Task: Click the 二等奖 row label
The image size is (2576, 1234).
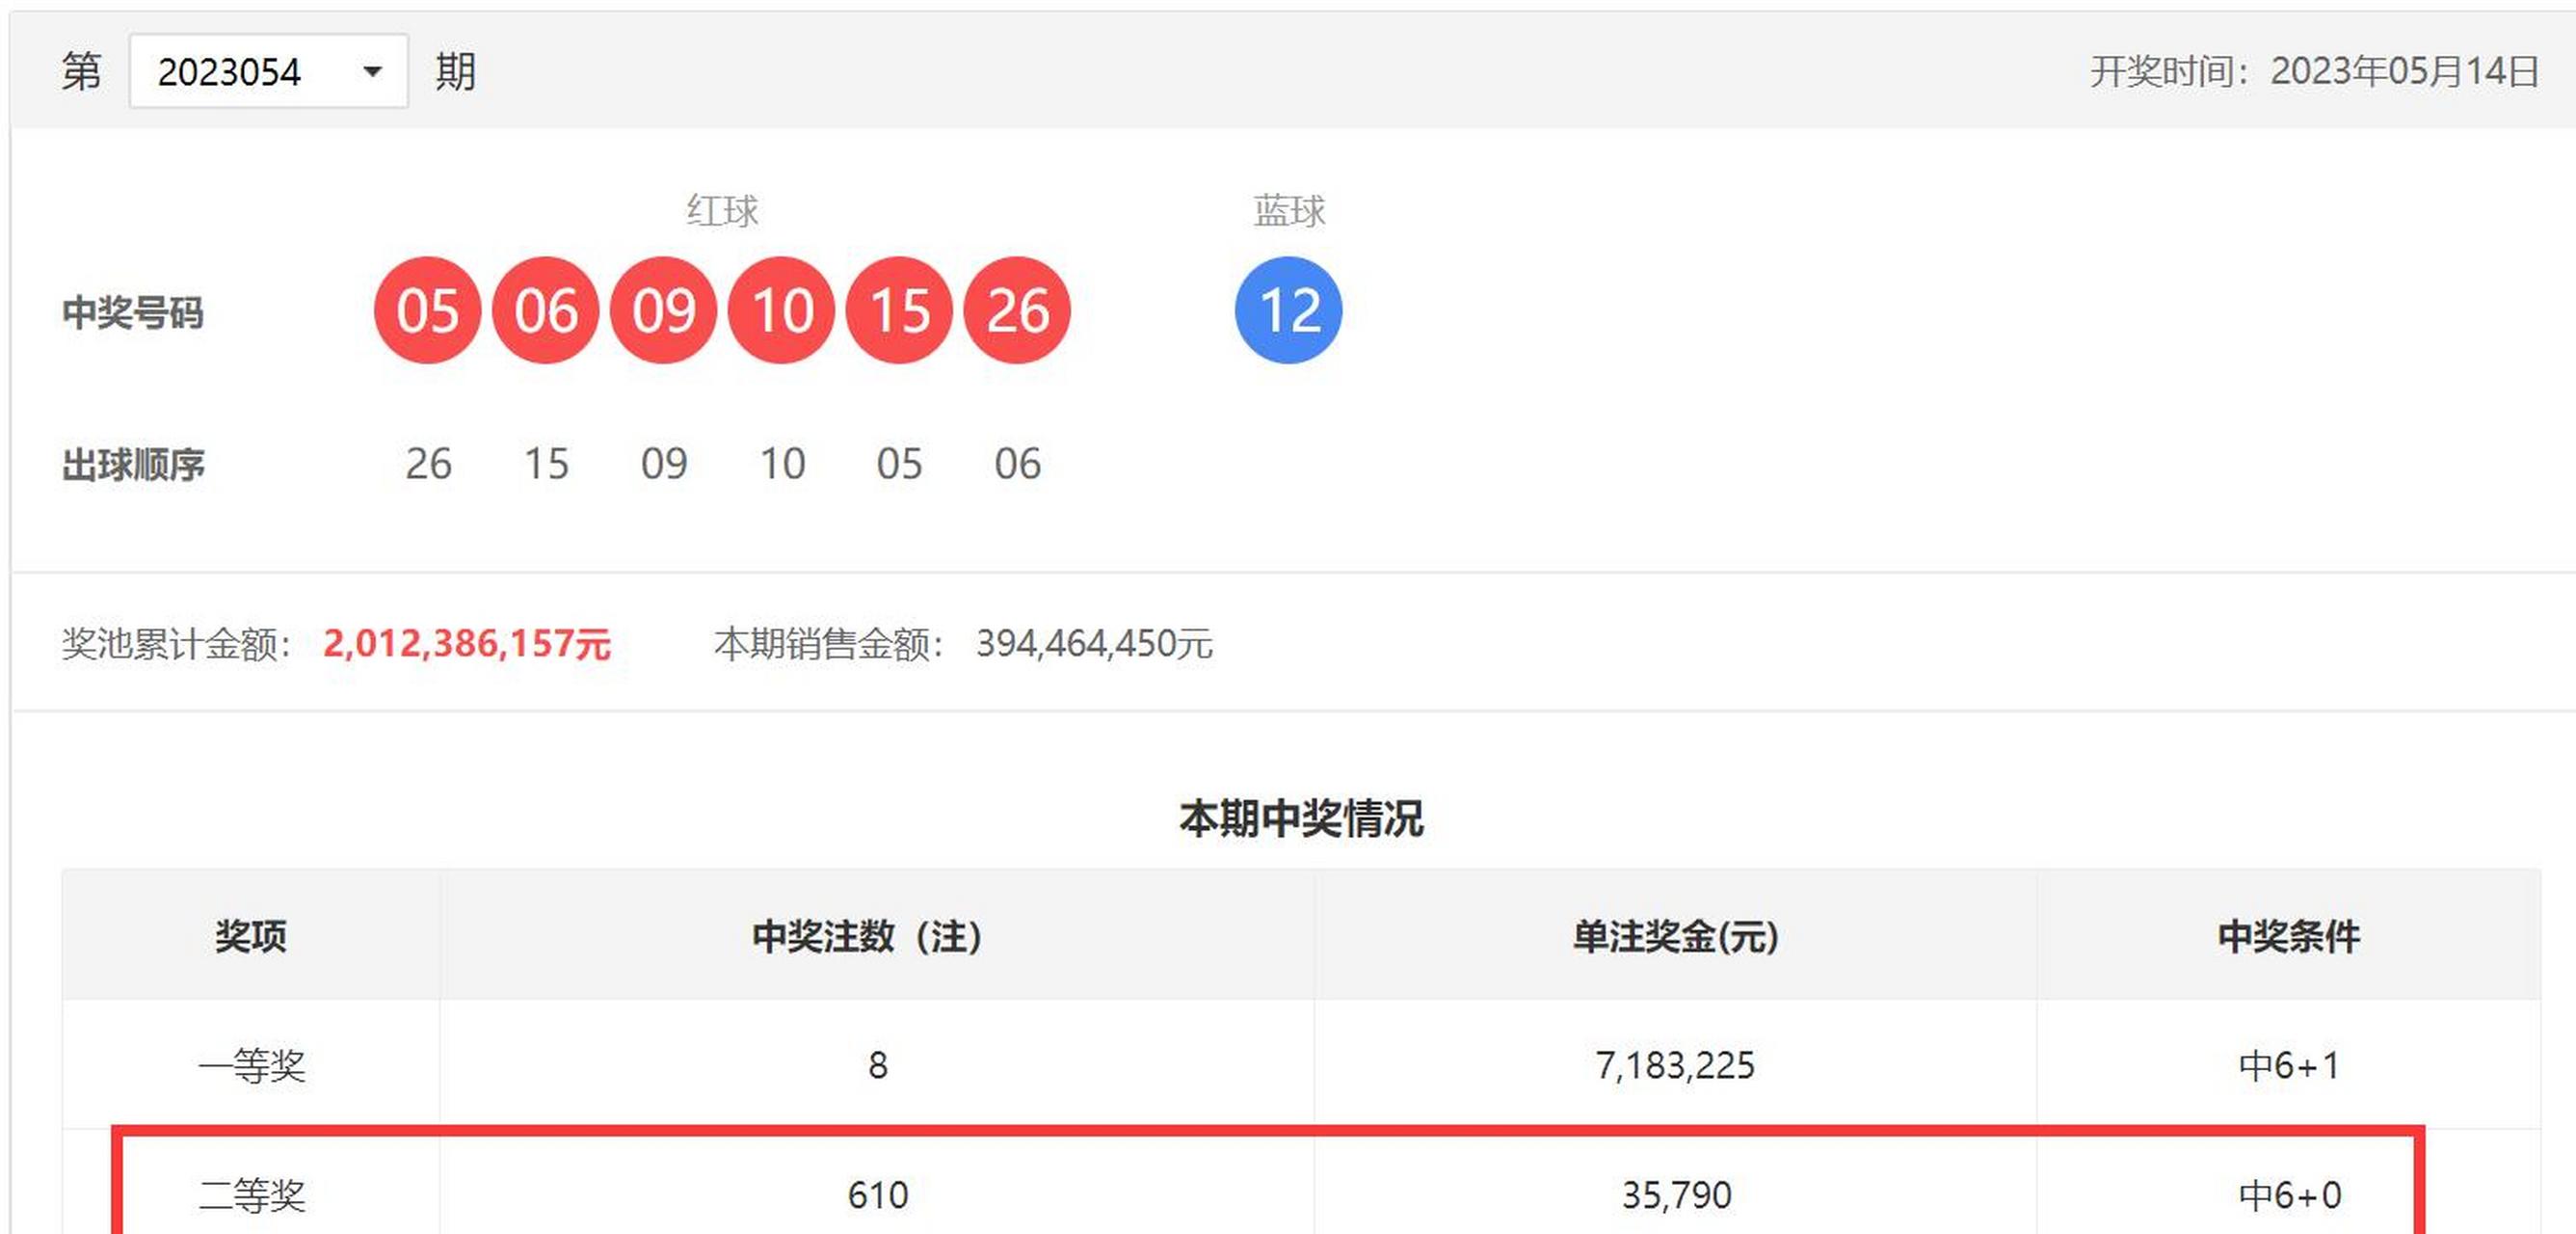Action: (251, 1196)
